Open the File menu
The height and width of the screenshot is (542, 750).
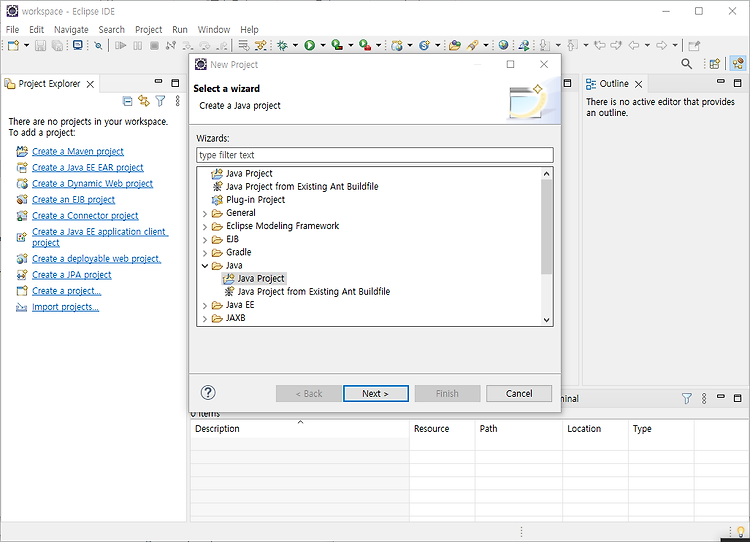[x=12, y=30]
